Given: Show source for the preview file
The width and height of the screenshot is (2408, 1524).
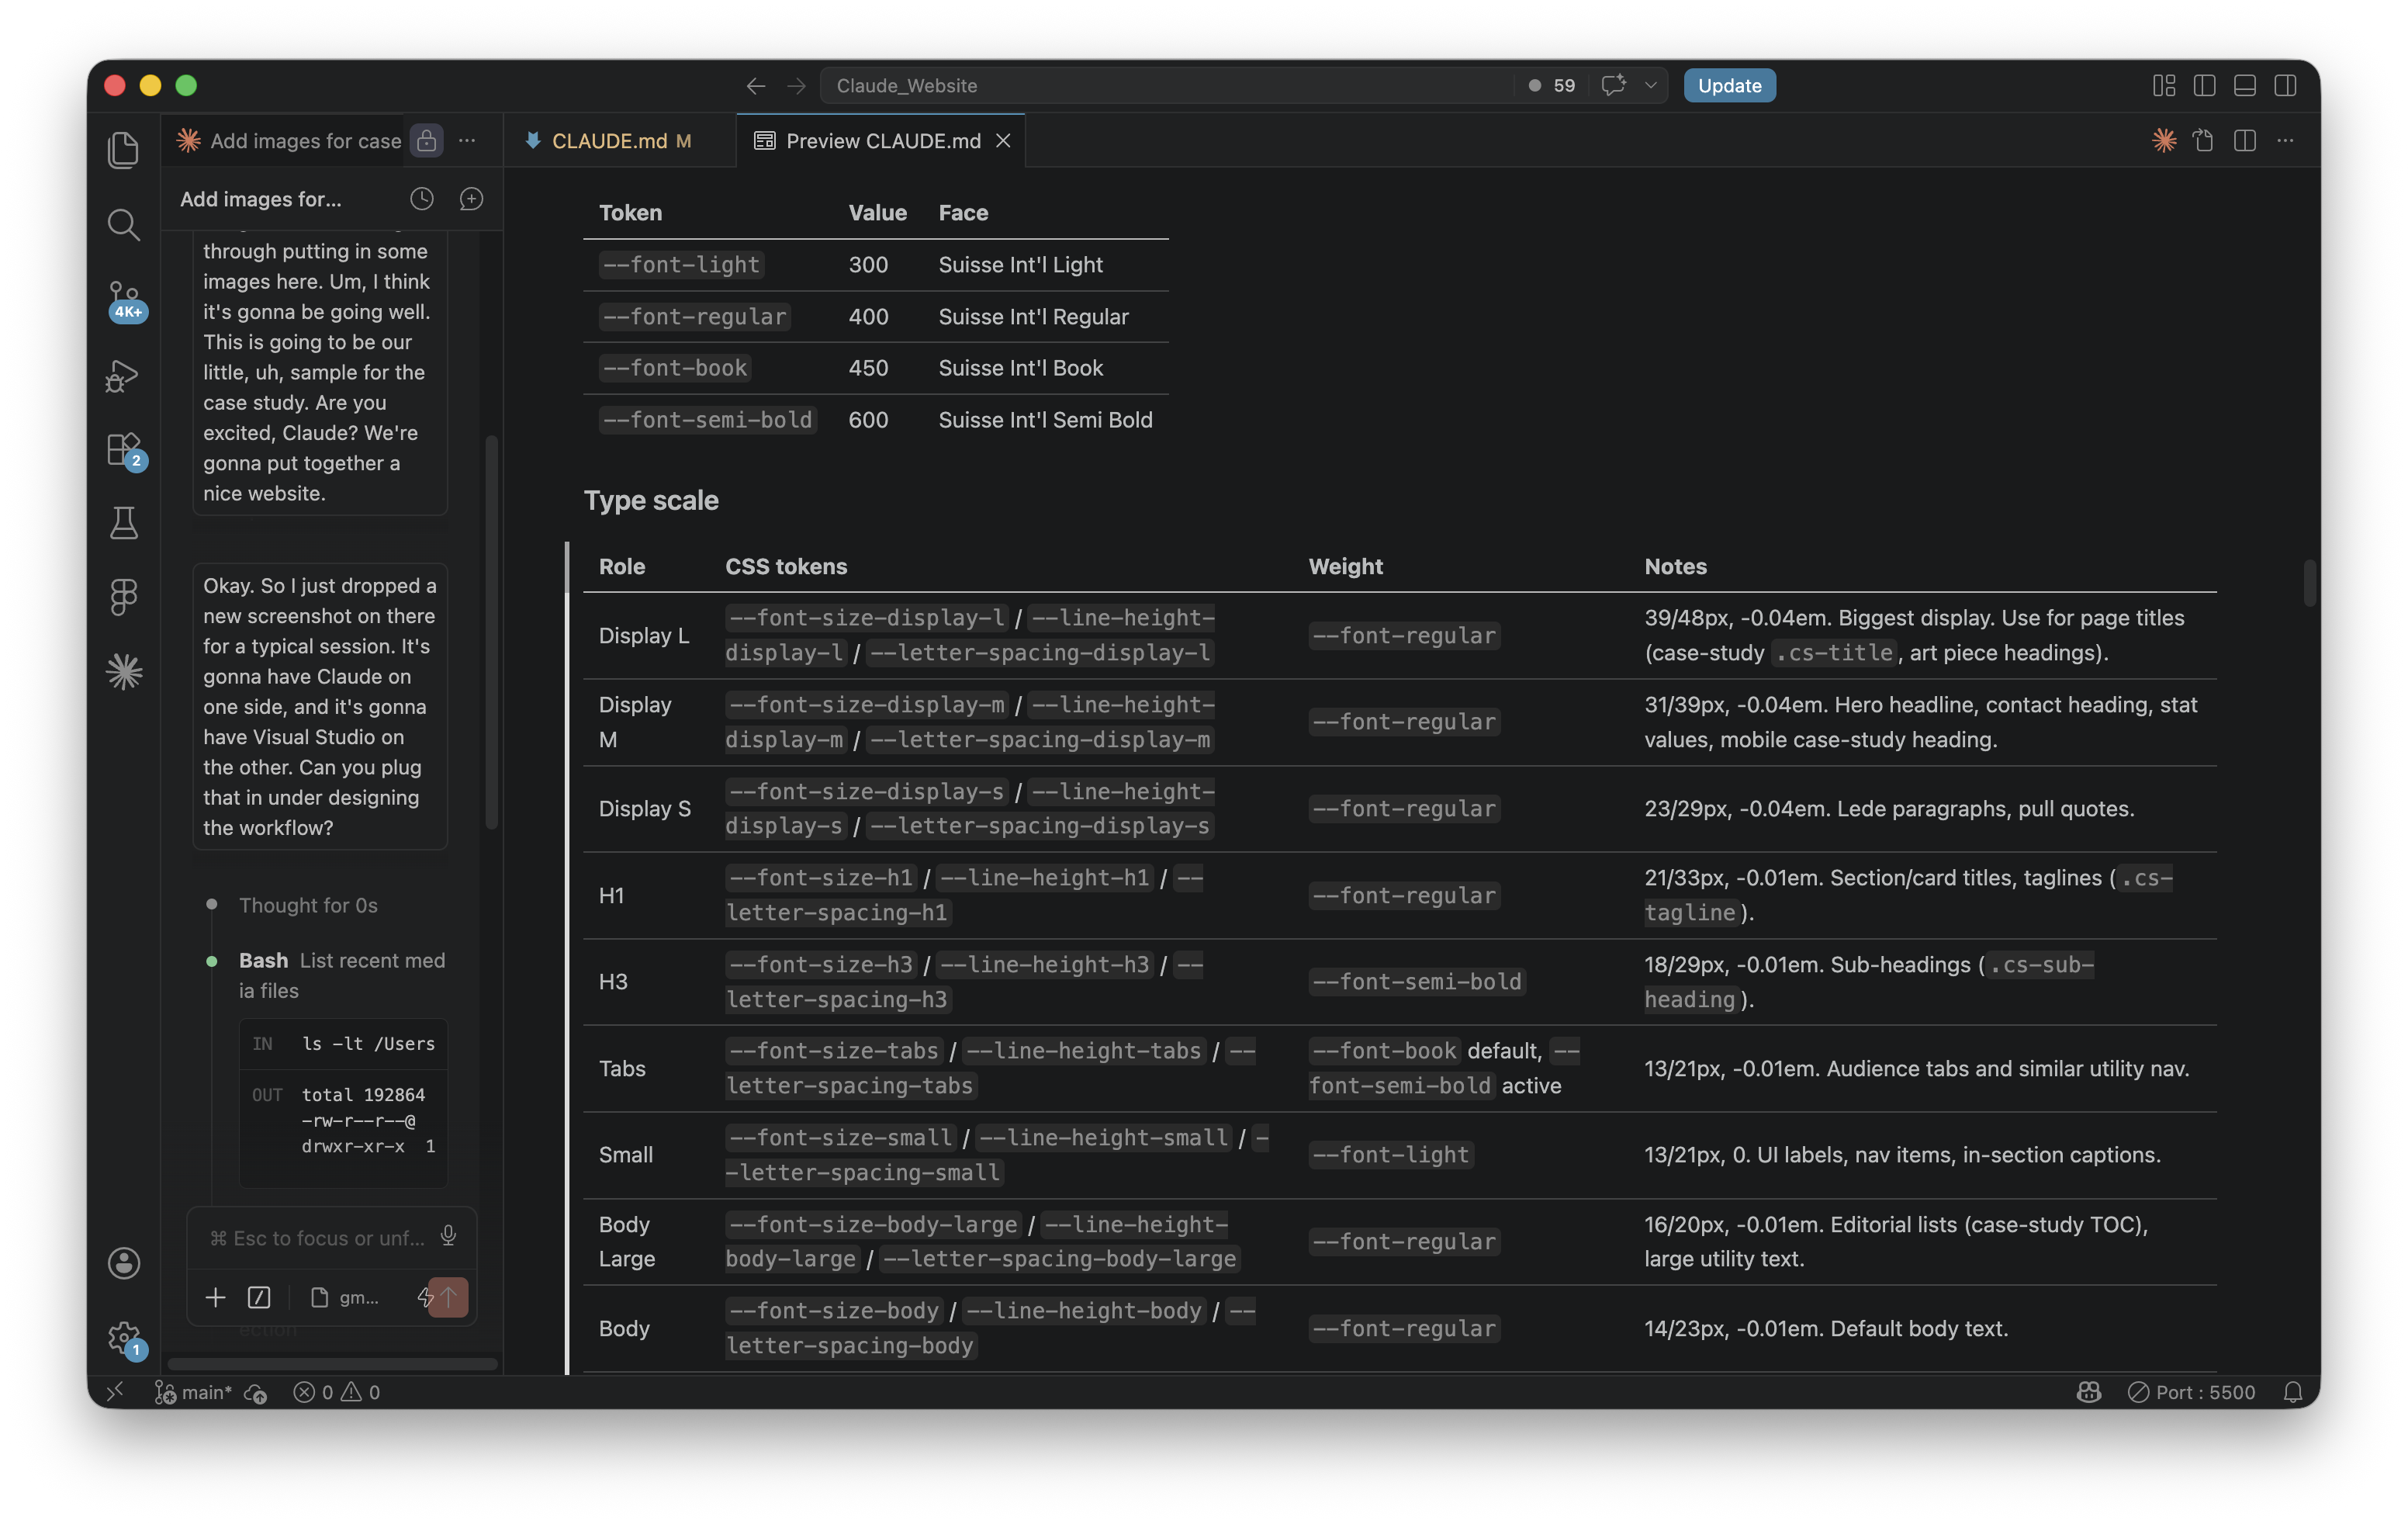Looking at the screenshot, I should click(x=2204, y=141).
